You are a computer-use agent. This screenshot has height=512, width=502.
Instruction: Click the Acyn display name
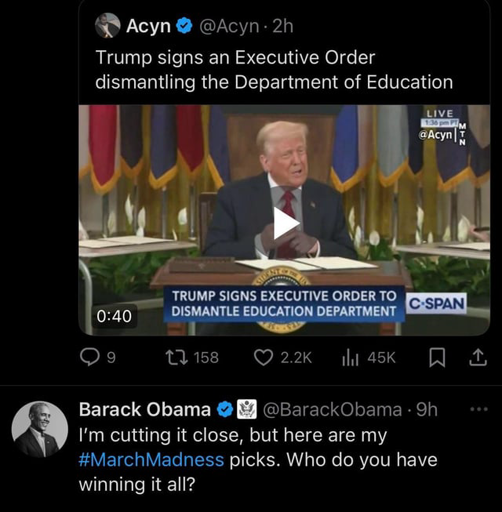point(148,26)
